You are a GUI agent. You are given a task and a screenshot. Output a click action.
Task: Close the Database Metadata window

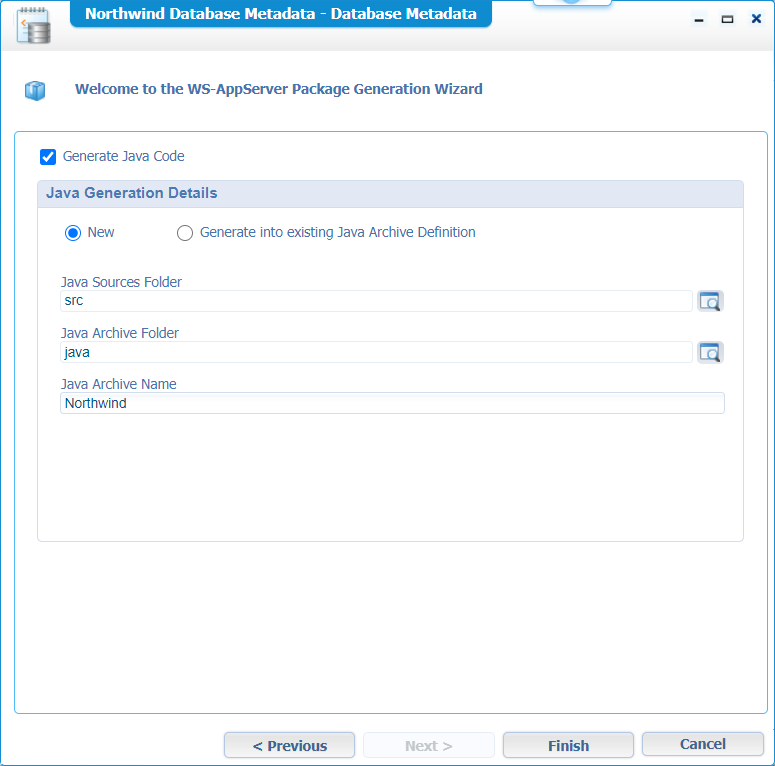[756, 19]
